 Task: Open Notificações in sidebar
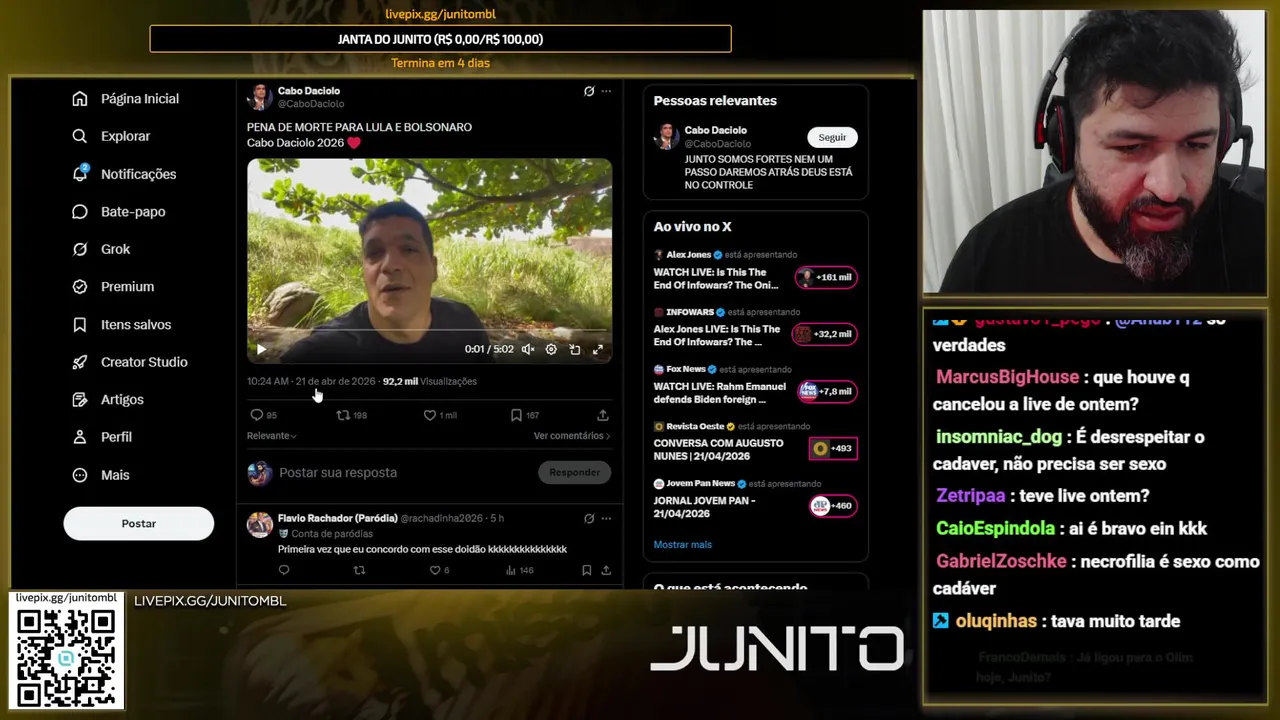(124, 174)
